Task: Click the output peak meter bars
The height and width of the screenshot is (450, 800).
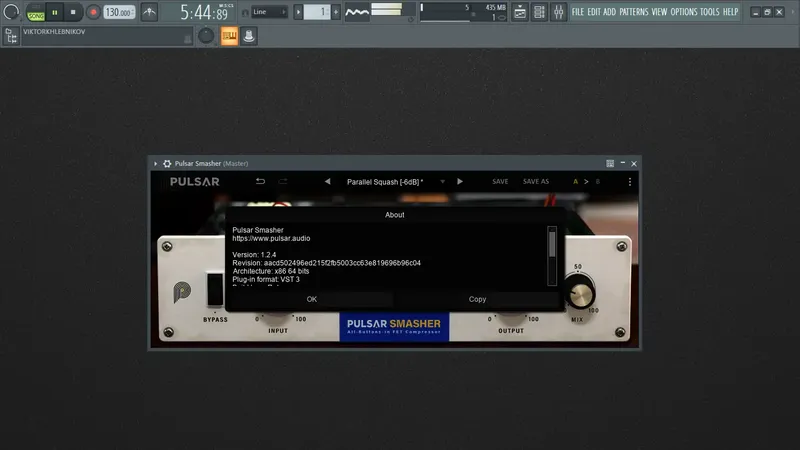Action: pyautogui.click(x=387, y=9)
